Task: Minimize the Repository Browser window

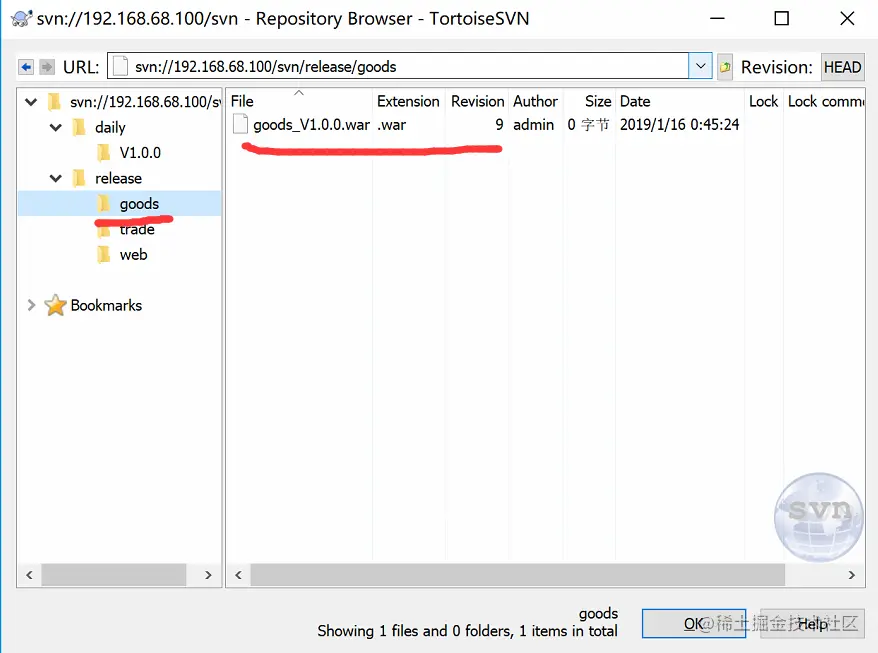Action: click(717, 18)
